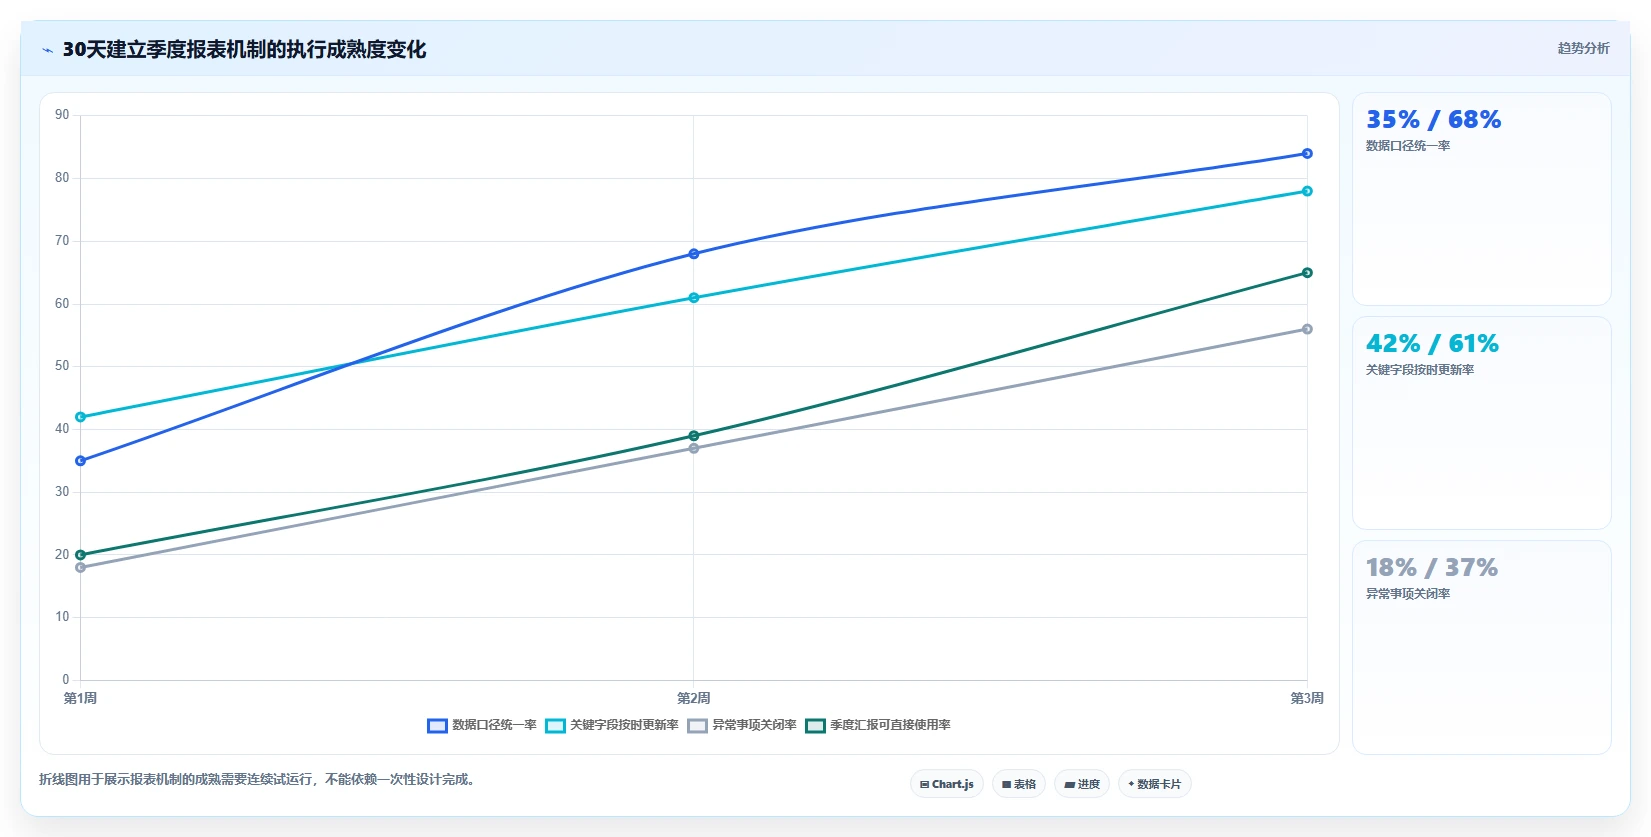Click the icon inside the 进度 chip
Viewport: 1651px width, 837px height.
(1069, 785)
